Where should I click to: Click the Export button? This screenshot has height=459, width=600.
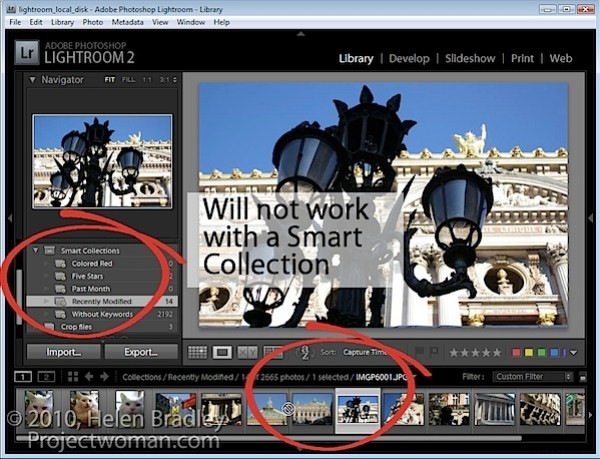point(141,352)
